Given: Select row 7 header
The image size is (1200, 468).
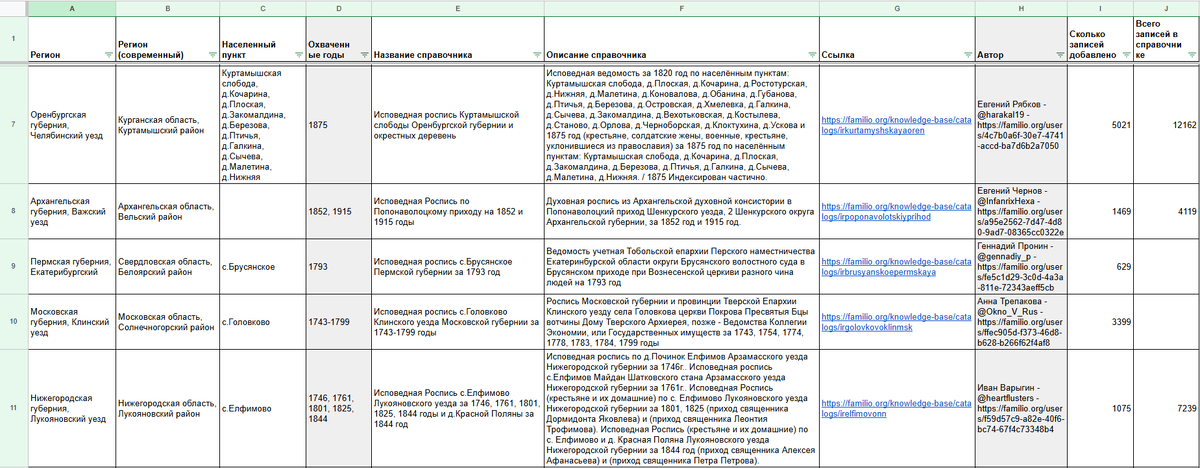Looking at the screenshot, I should 13,125.
